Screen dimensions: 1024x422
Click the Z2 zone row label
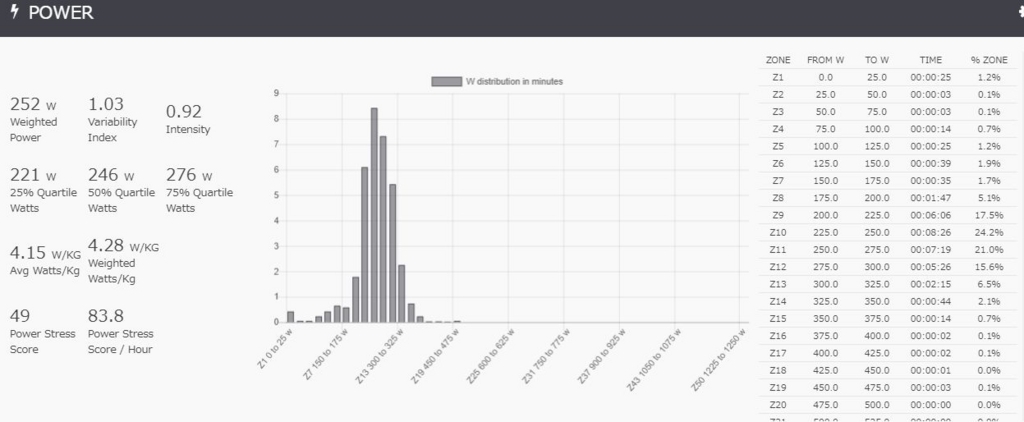pos(778,94)
